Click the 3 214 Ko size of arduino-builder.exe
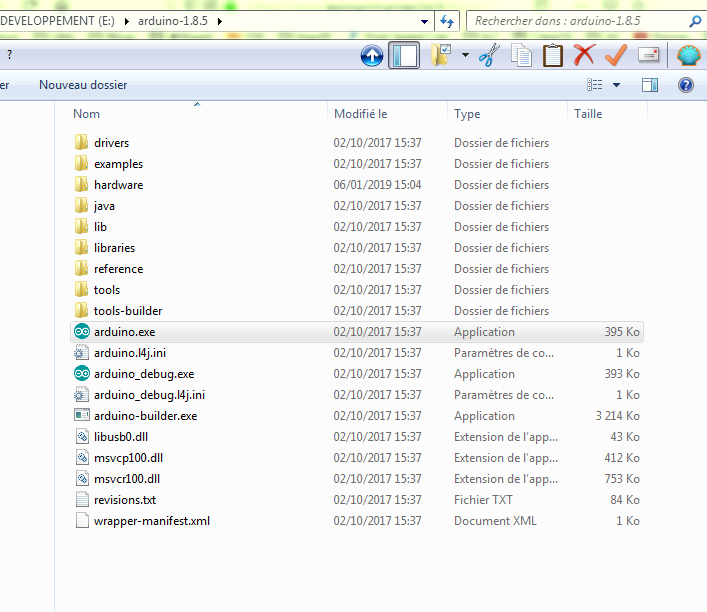Image resolution: width=707 pixels, height=612 pixels. coord(617,416)
